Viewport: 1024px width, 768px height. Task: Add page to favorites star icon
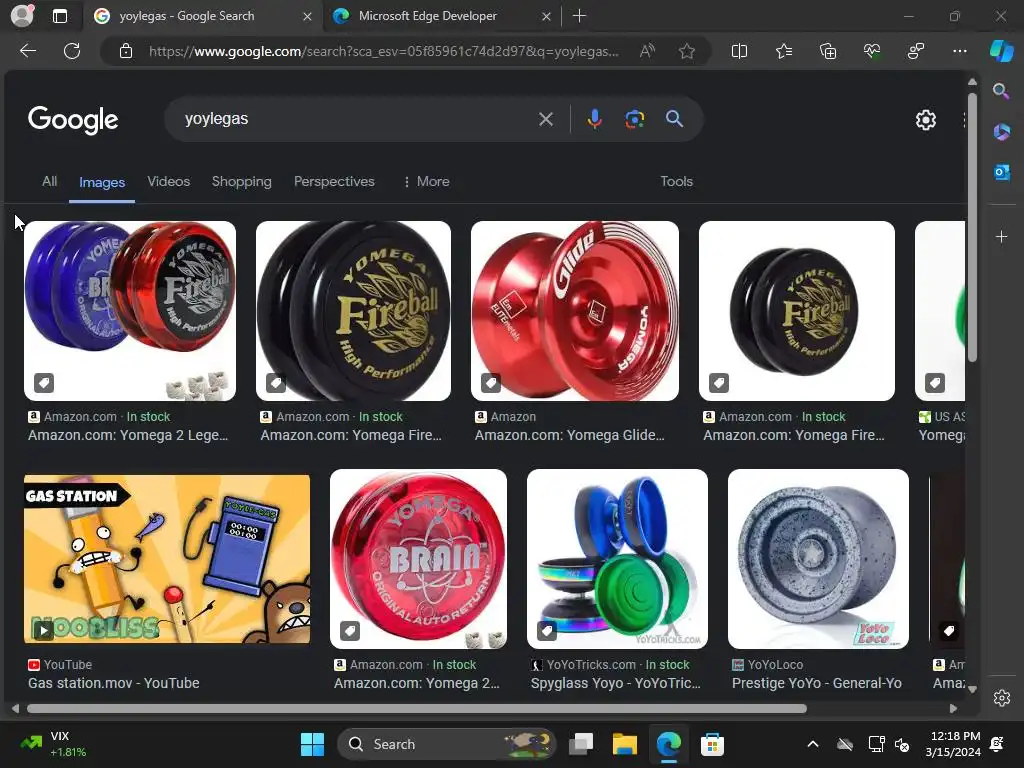click(686, 51)
